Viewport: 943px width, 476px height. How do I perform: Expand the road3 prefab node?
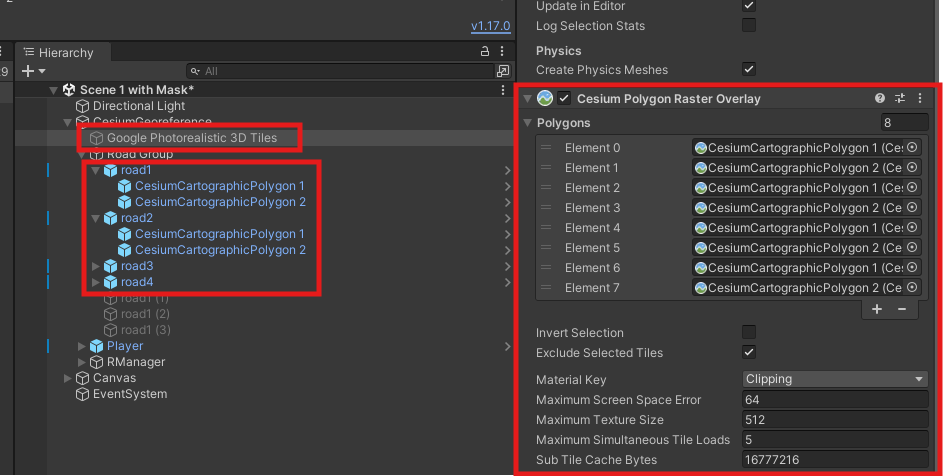coord(95,266)
